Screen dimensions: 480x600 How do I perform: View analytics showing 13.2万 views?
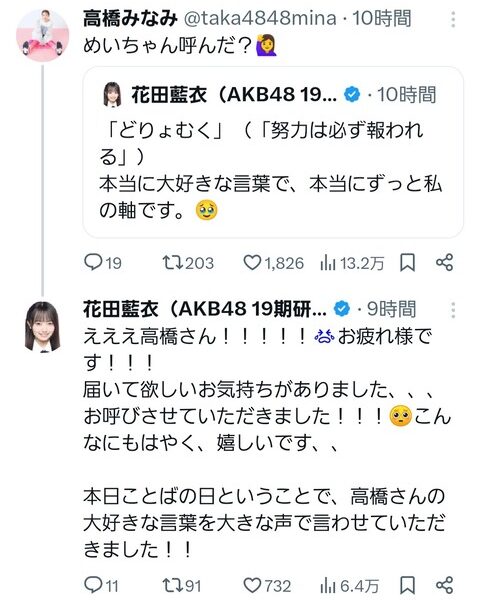[328, 263]
